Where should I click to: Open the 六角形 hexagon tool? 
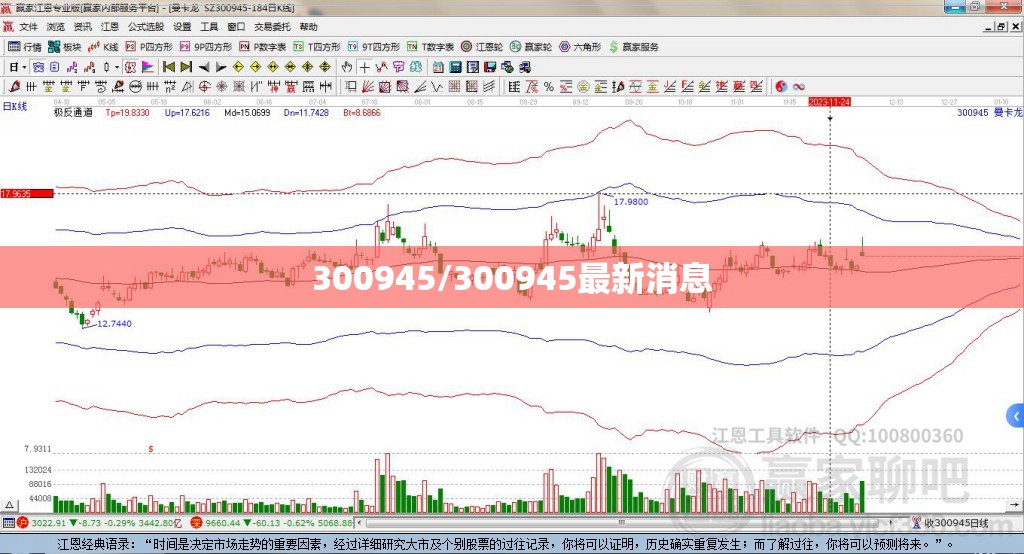(x=580, y=46)
